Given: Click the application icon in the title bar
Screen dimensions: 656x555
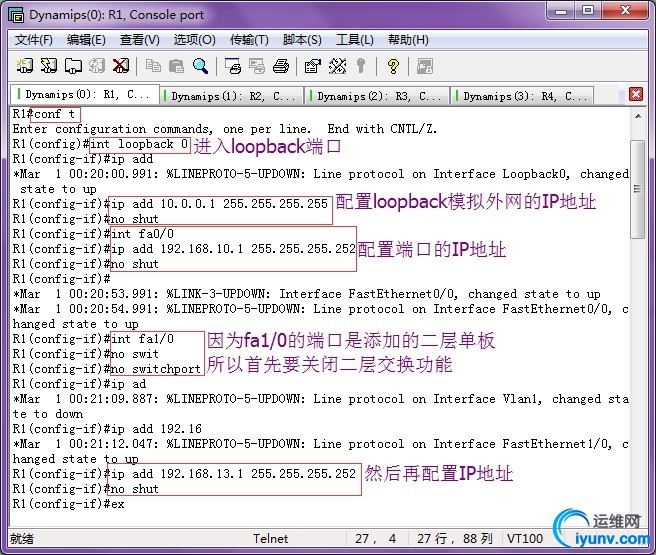Looking at the screenshot, I should coord(16,15).
